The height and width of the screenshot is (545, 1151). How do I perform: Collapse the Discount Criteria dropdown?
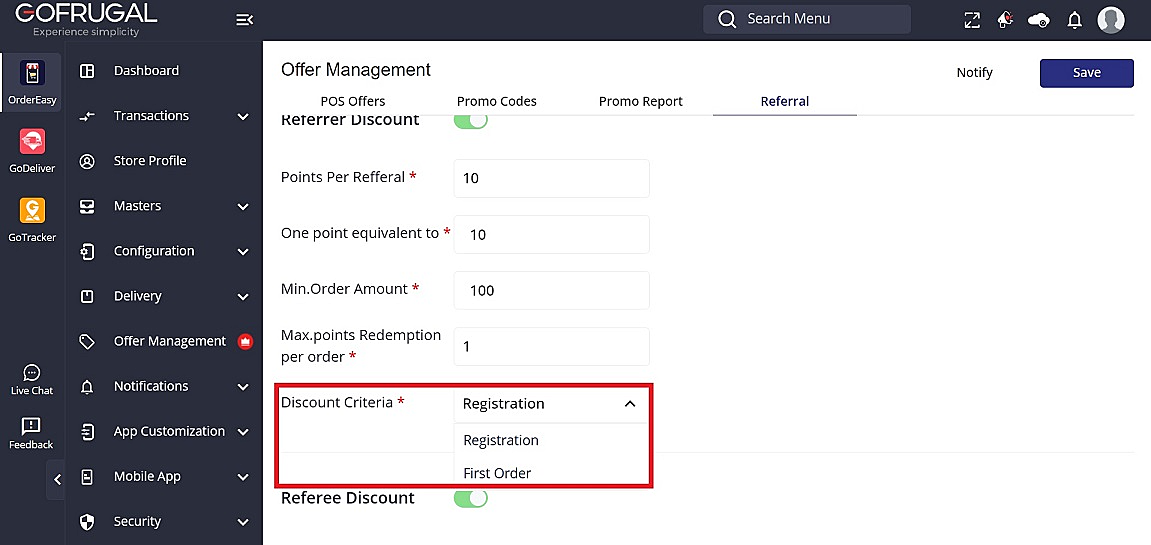point(630,404)
